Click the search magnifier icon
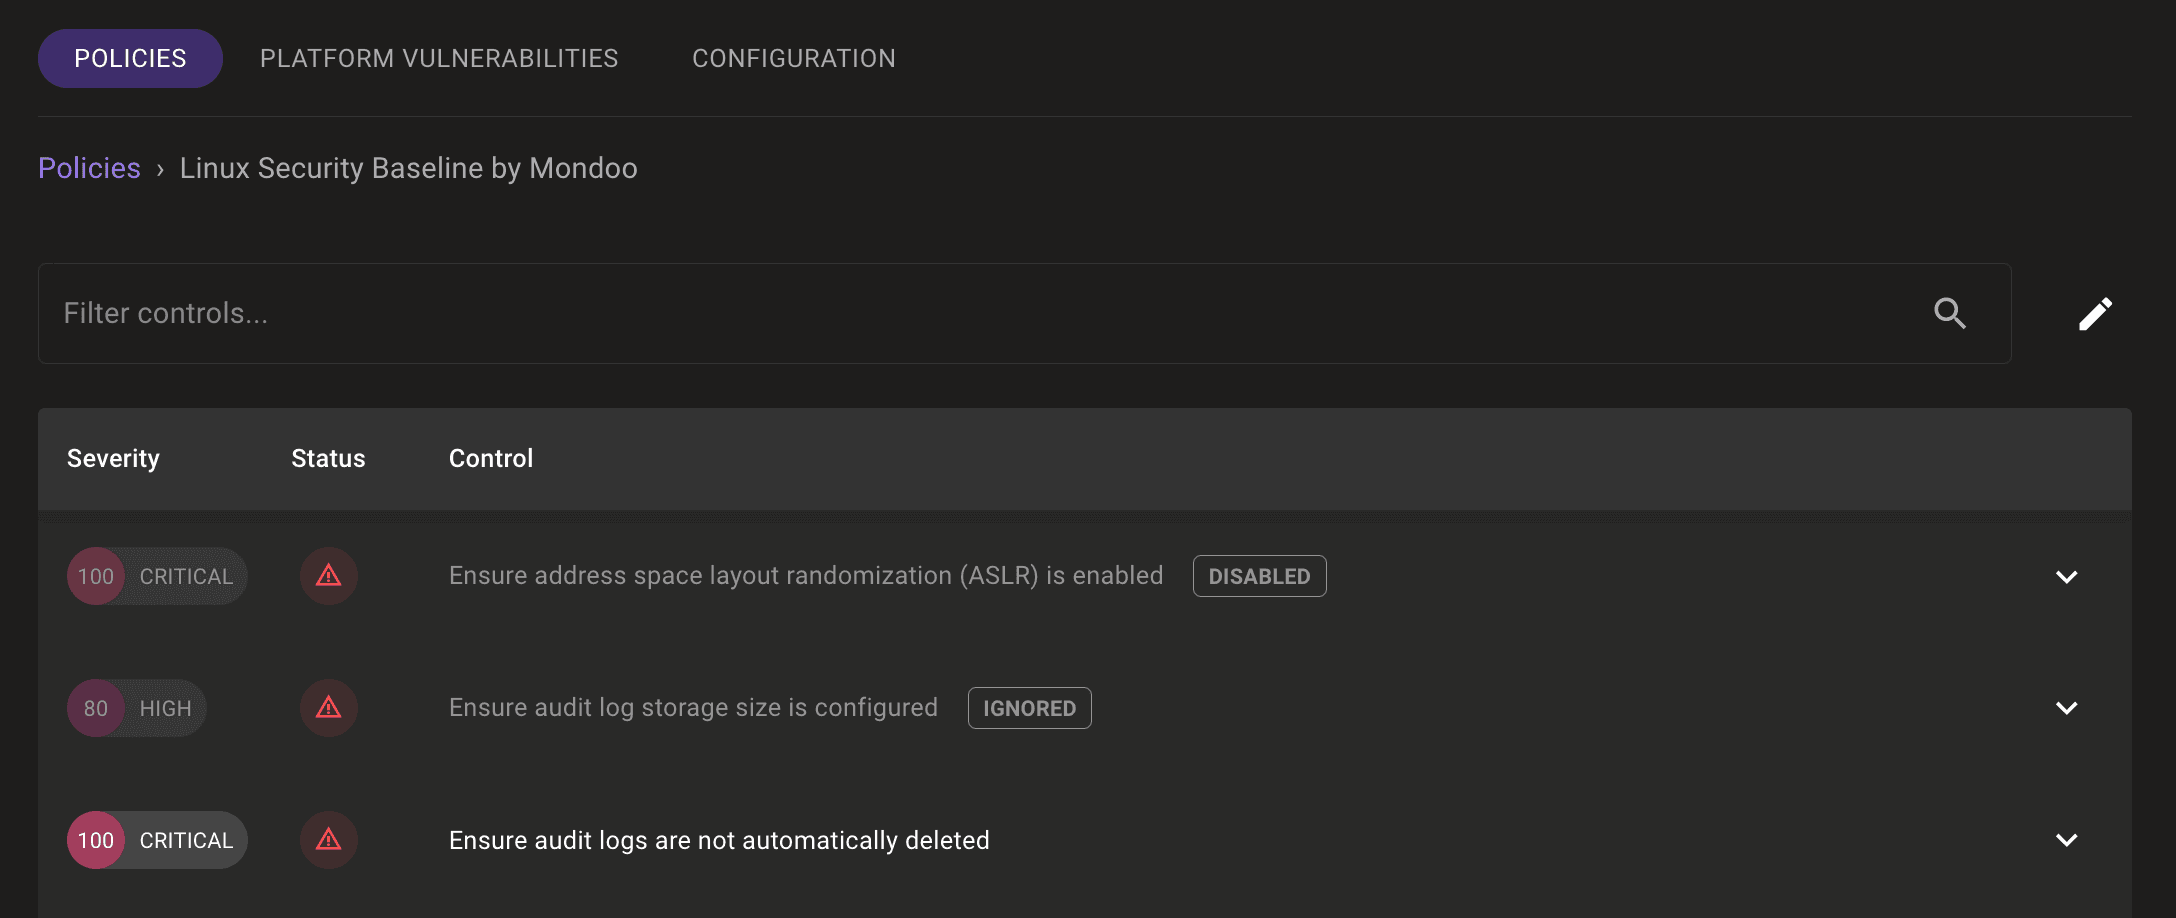The height and width of the screenshot is (918, 2176). [1949, 313]
